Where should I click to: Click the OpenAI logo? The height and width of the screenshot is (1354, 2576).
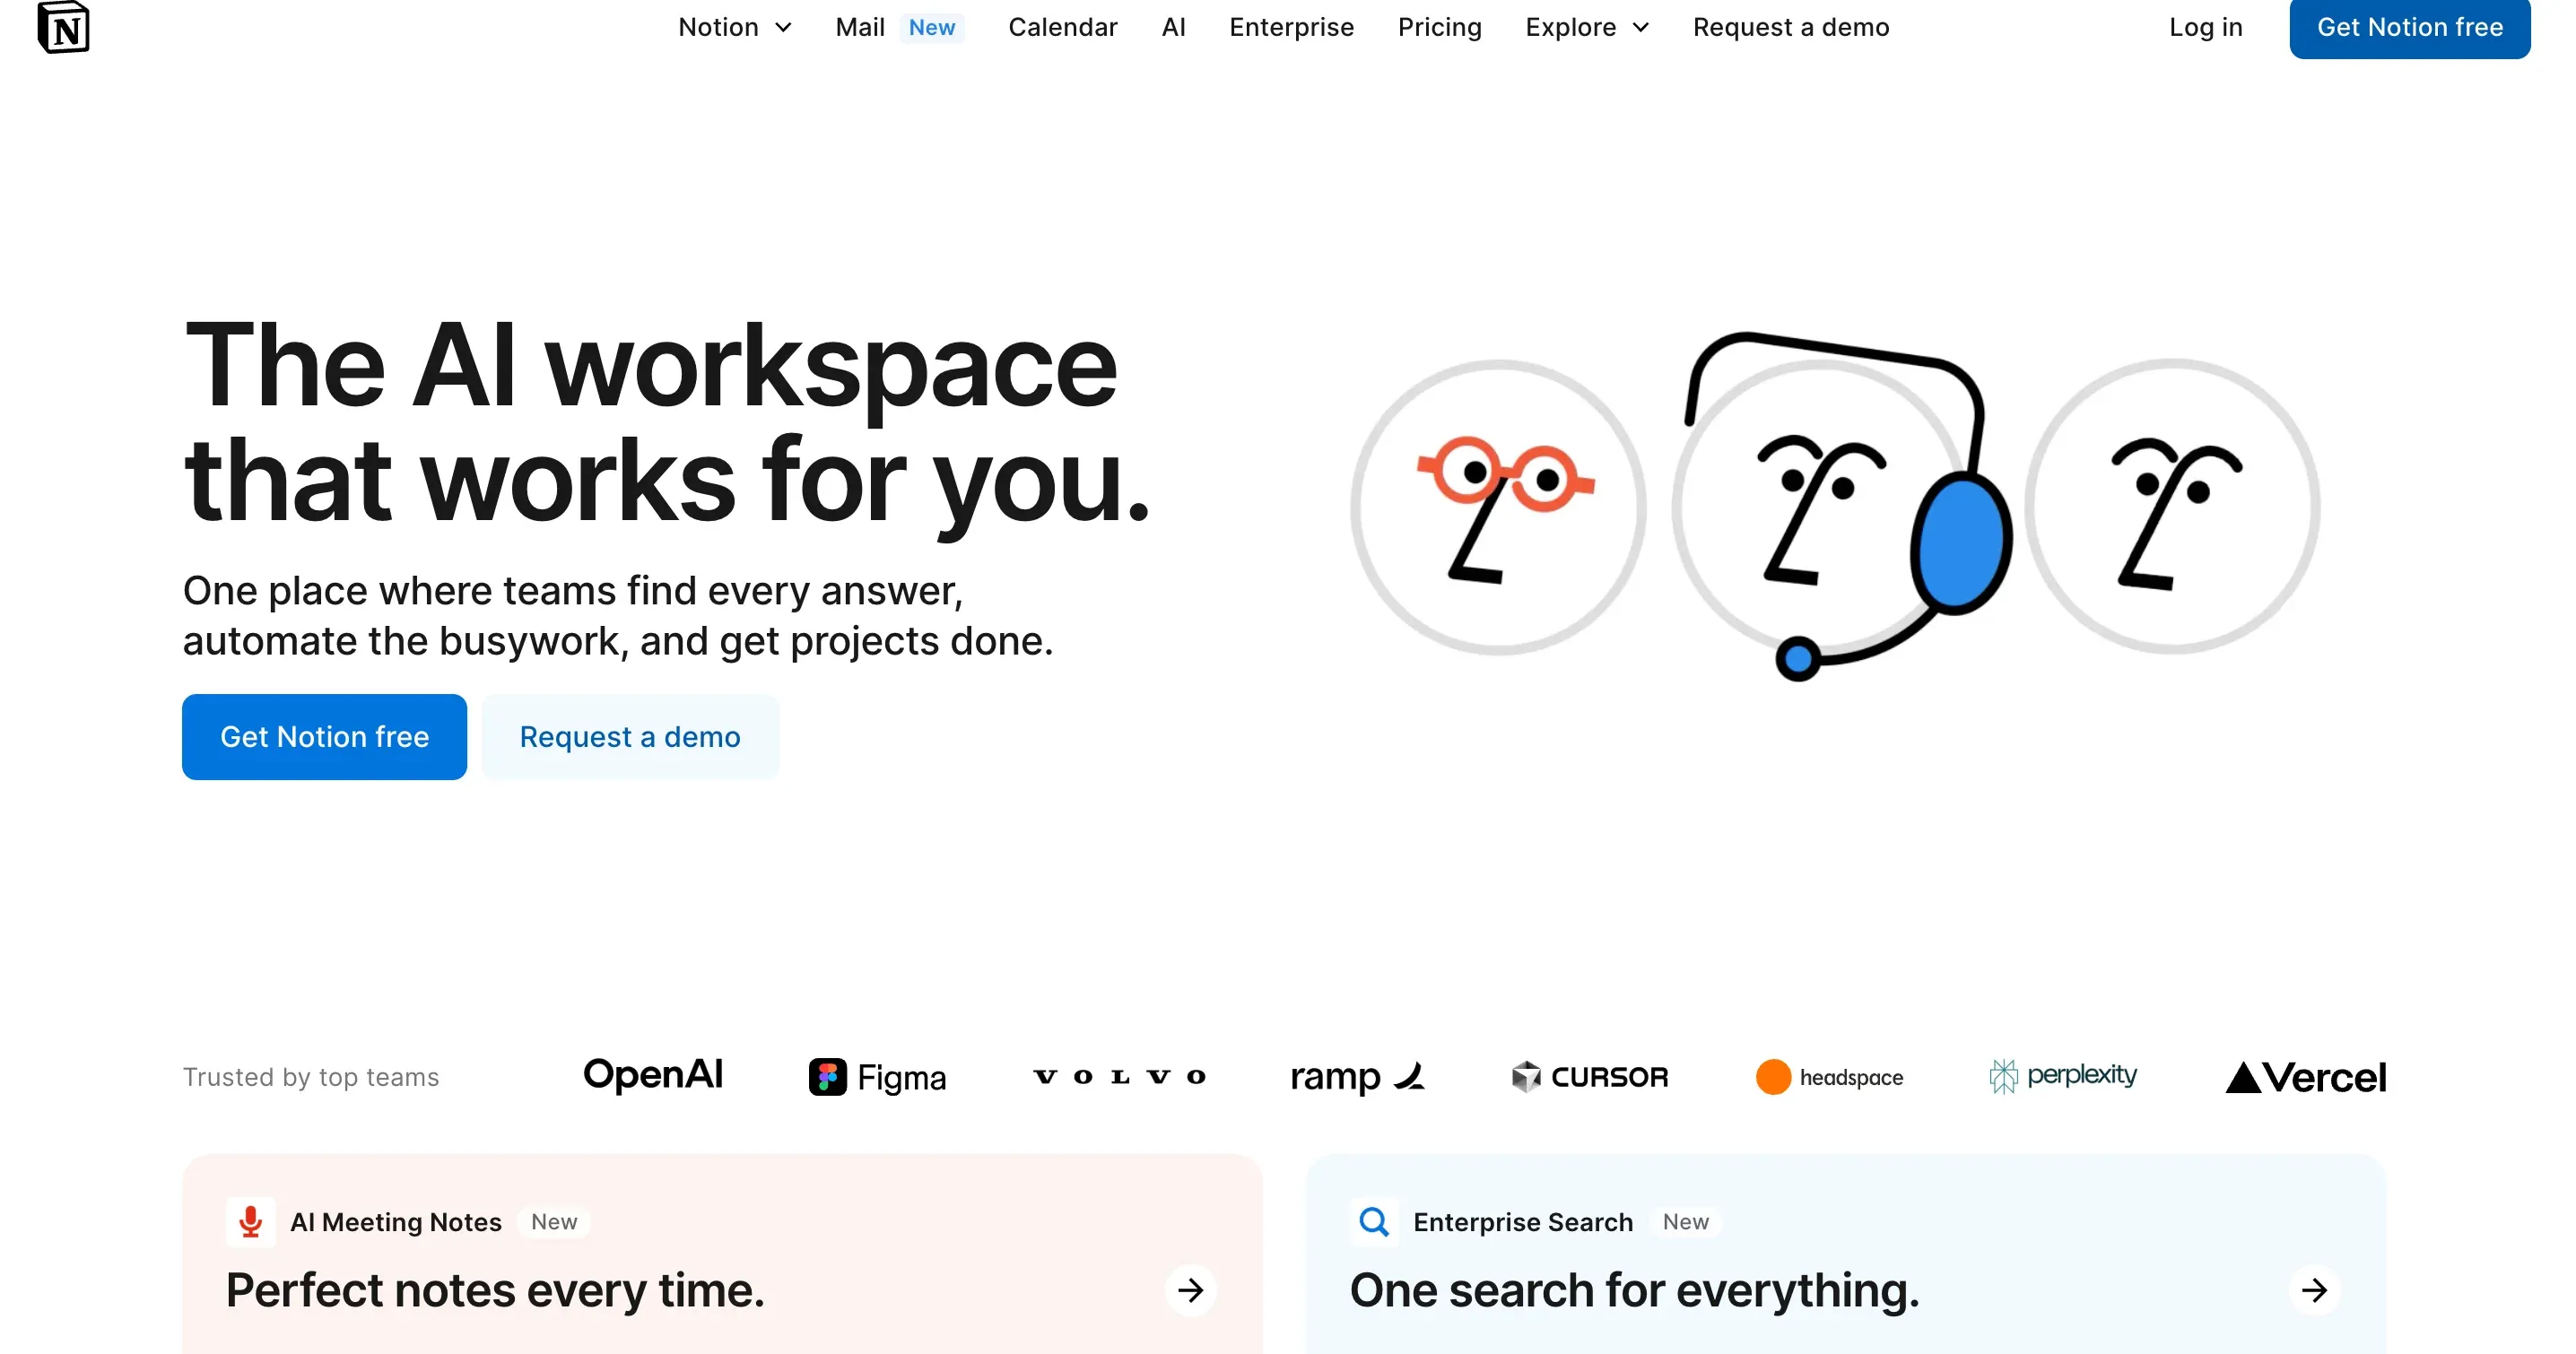point(652,1075)
